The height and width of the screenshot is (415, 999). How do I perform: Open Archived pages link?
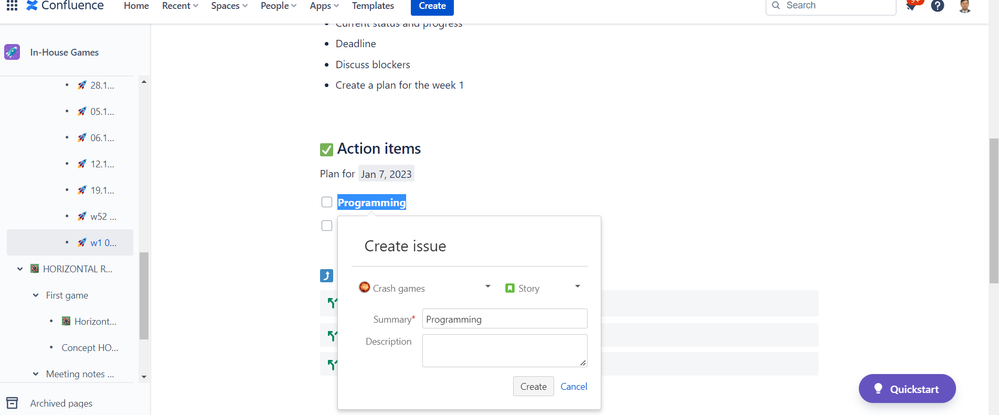(61, 404)
